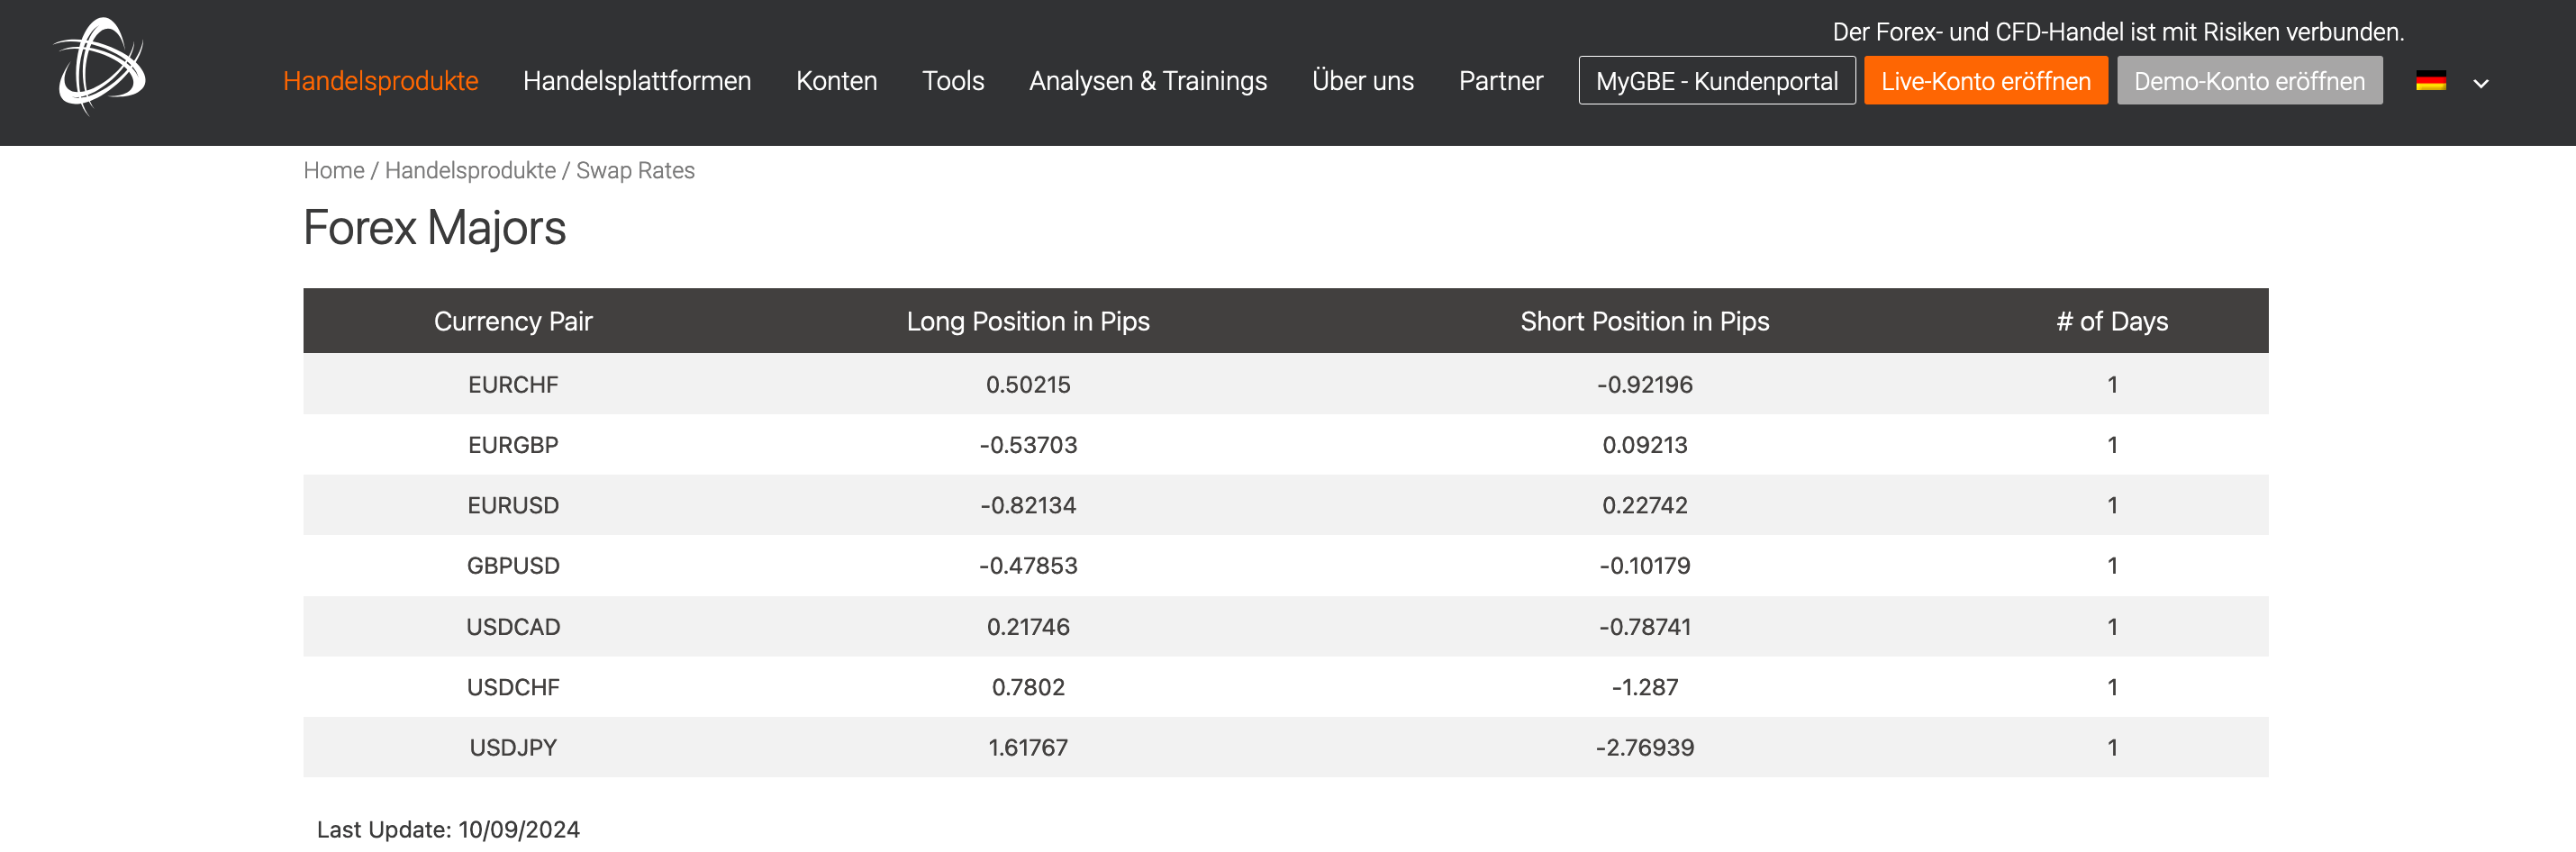Click the # of Days header
This screenshot has height=852, width=2576.
tap(2112, 321)
